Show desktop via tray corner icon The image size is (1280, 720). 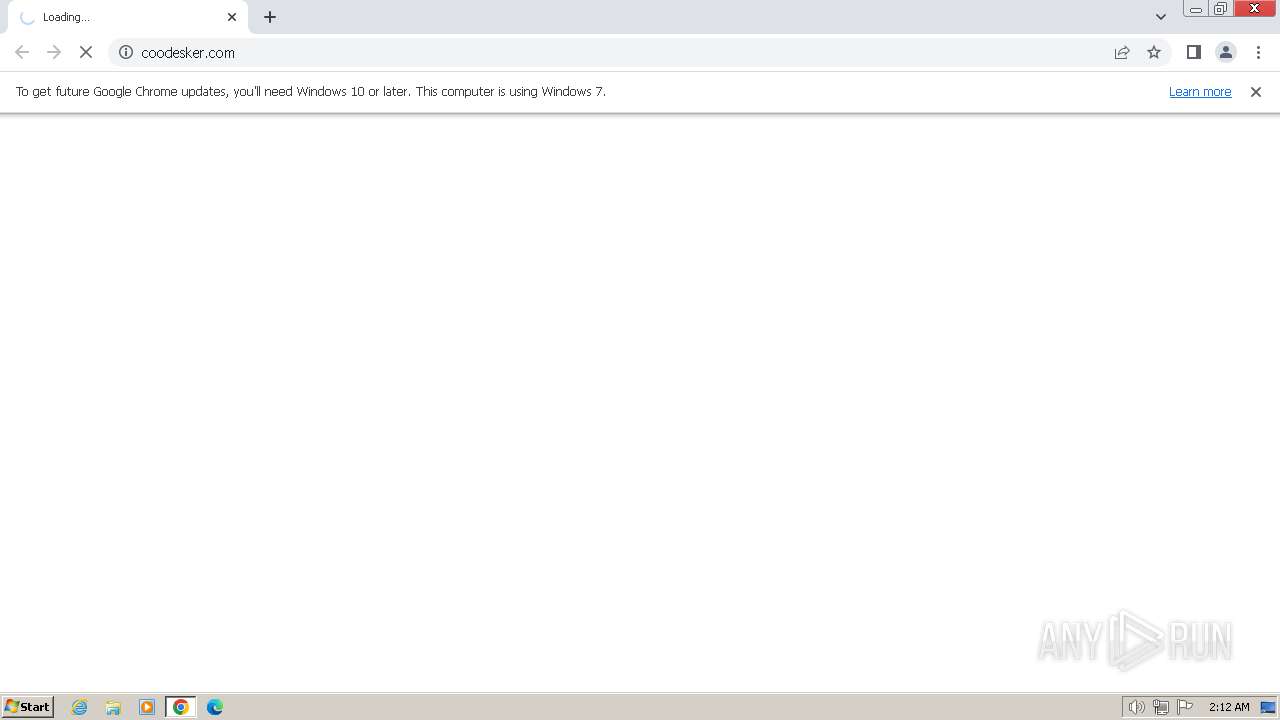1268,707
